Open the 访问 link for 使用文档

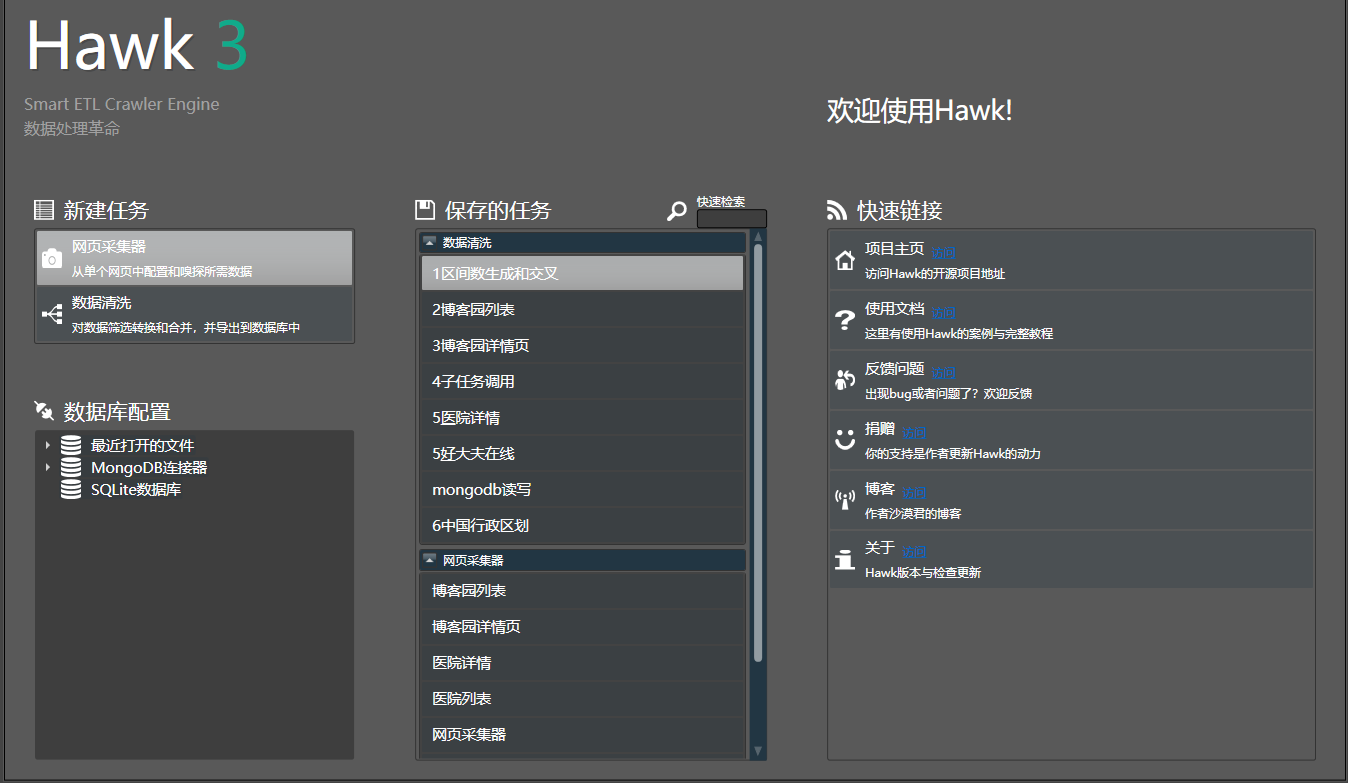point(943,313)
